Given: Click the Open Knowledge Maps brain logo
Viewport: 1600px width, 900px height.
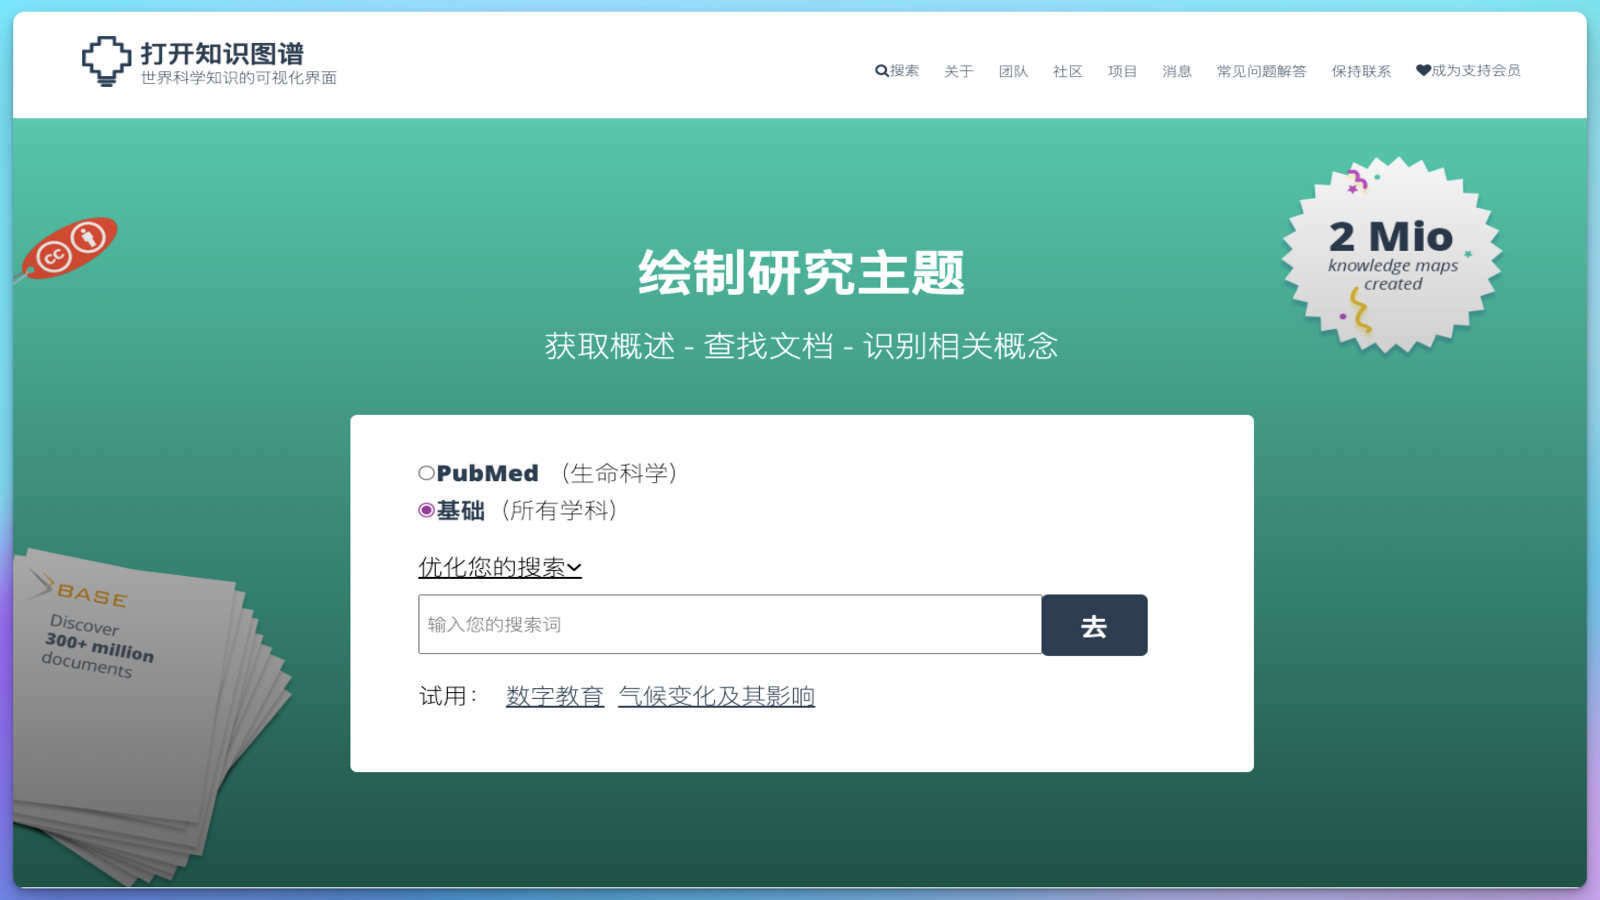Looking at the screenshot, I should [104, 60].
